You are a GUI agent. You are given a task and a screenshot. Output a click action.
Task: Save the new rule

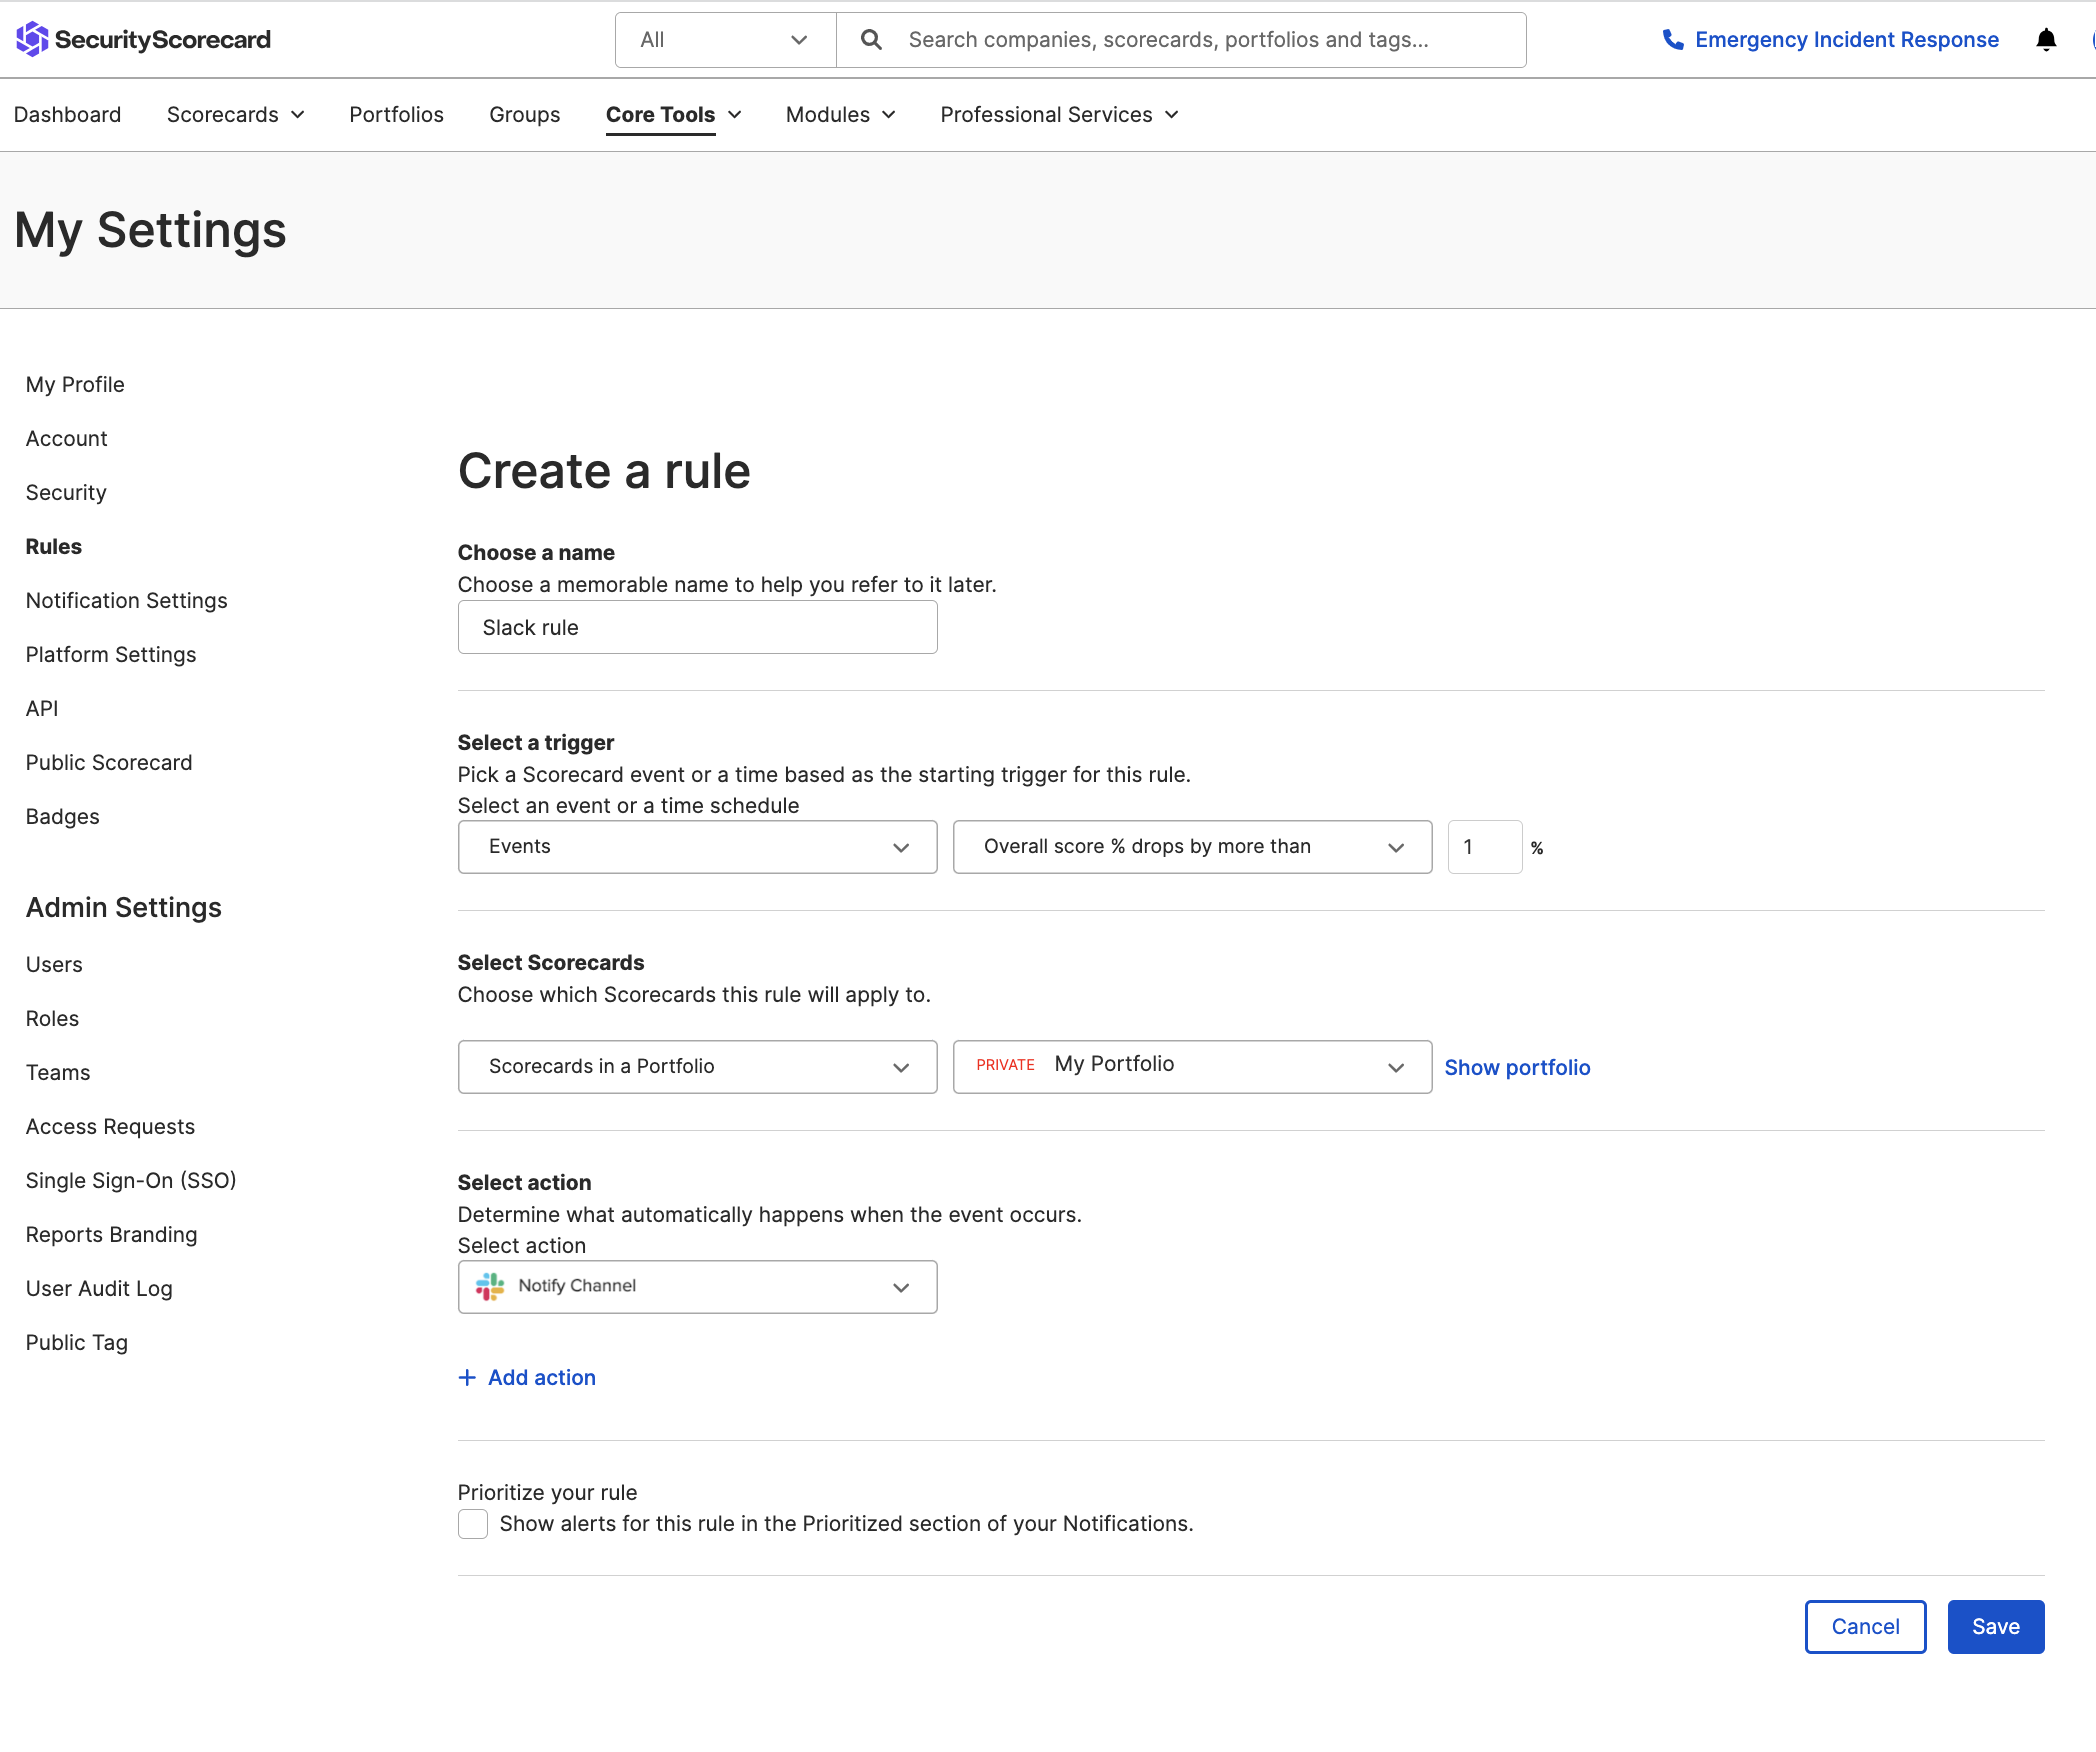point(1995,1626)
